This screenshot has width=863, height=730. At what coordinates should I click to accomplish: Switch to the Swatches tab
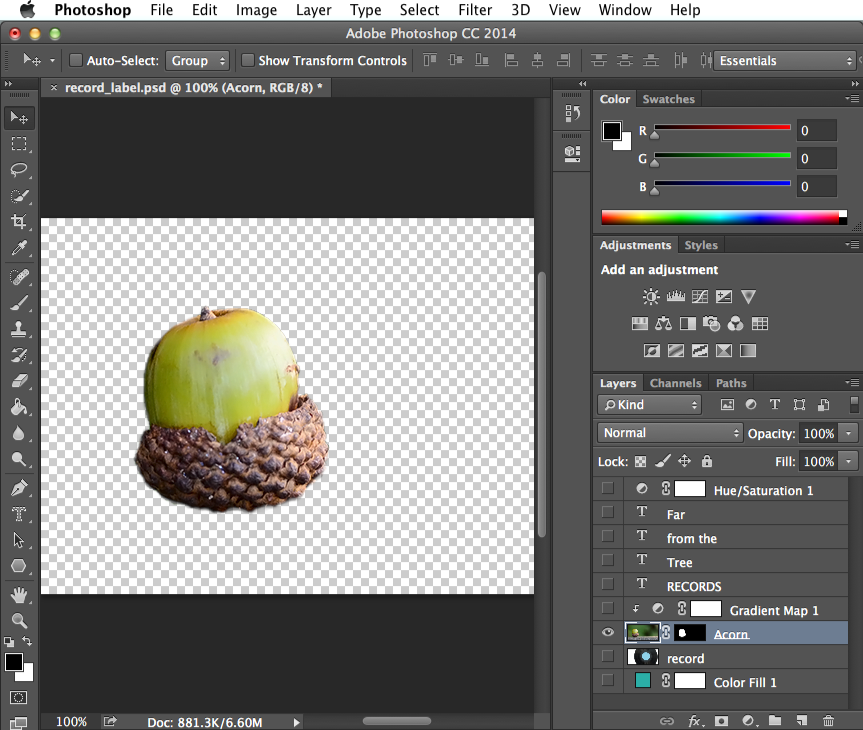(668, 98)
